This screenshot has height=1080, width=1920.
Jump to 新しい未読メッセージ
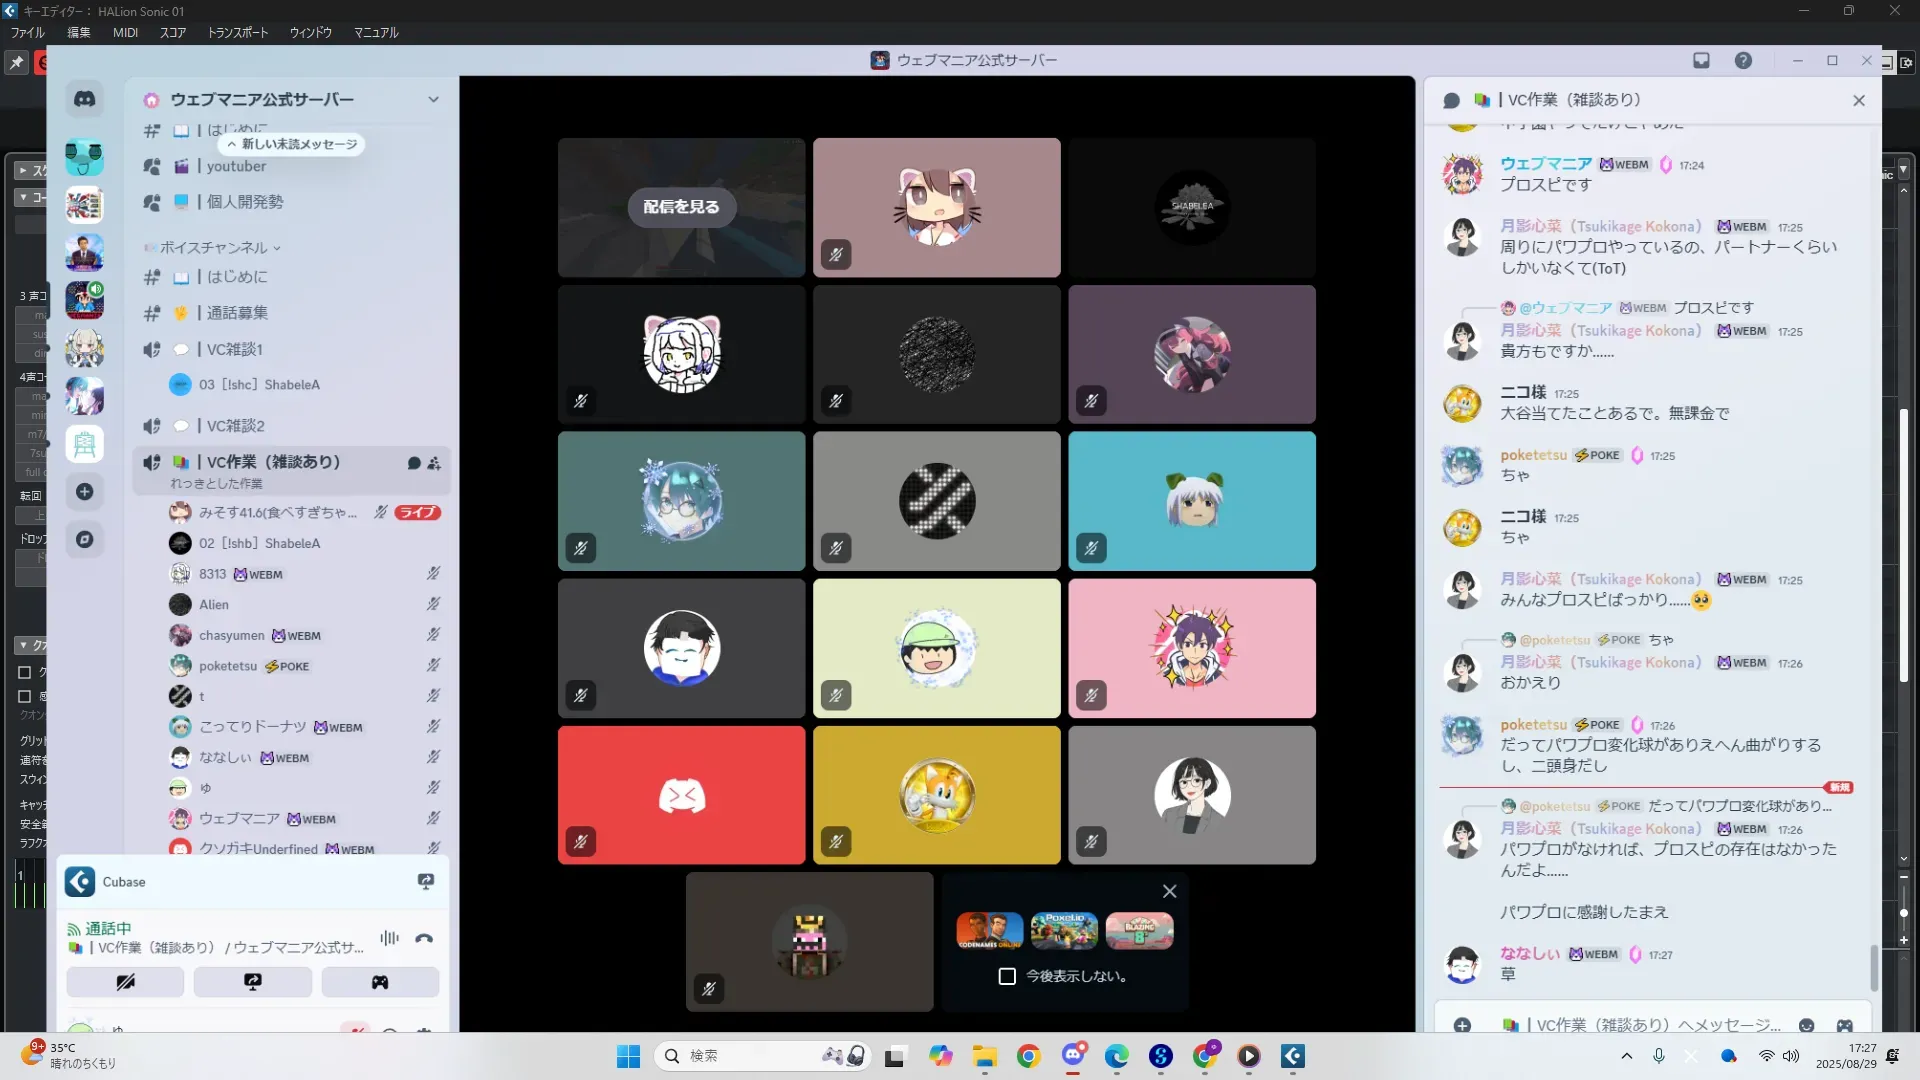point(291,144)
